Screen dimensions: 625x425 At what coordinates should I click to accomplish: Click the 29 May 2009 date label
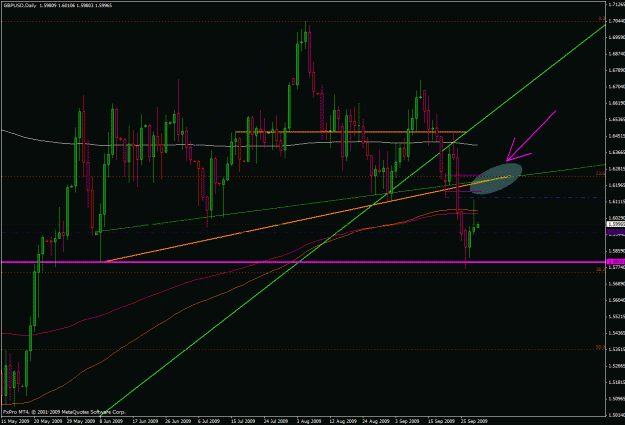81,421
